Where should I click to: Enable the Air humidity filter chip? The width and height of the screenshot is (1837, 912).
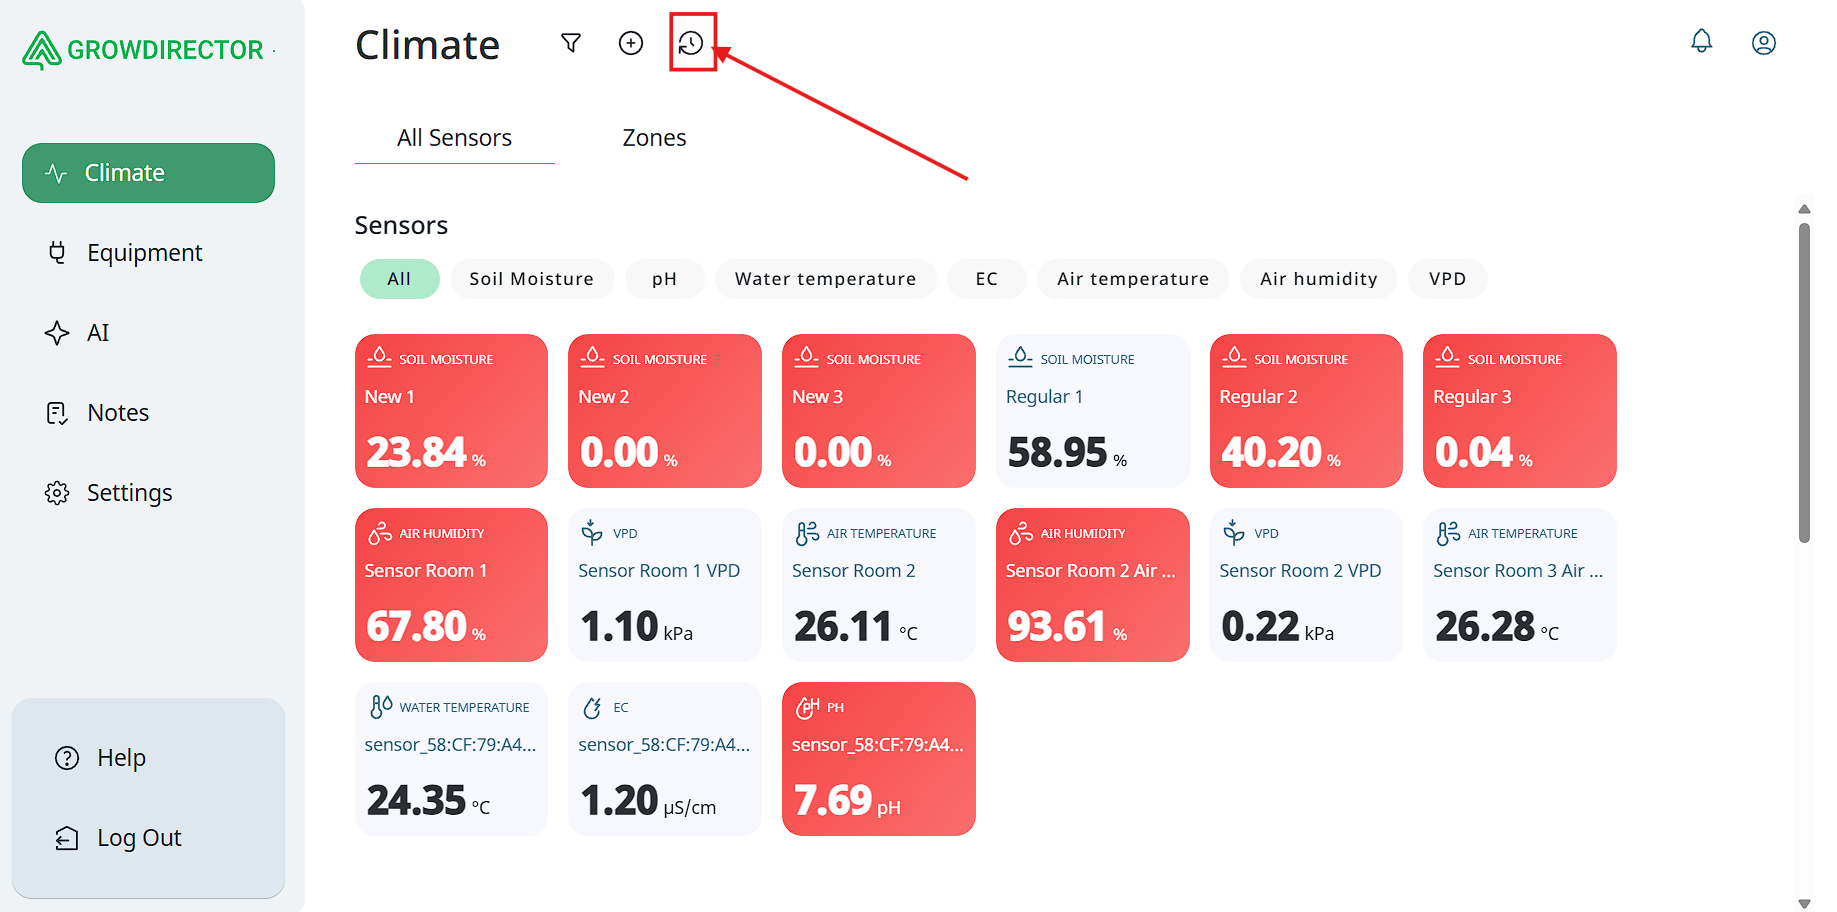(x=1318, y=279)
